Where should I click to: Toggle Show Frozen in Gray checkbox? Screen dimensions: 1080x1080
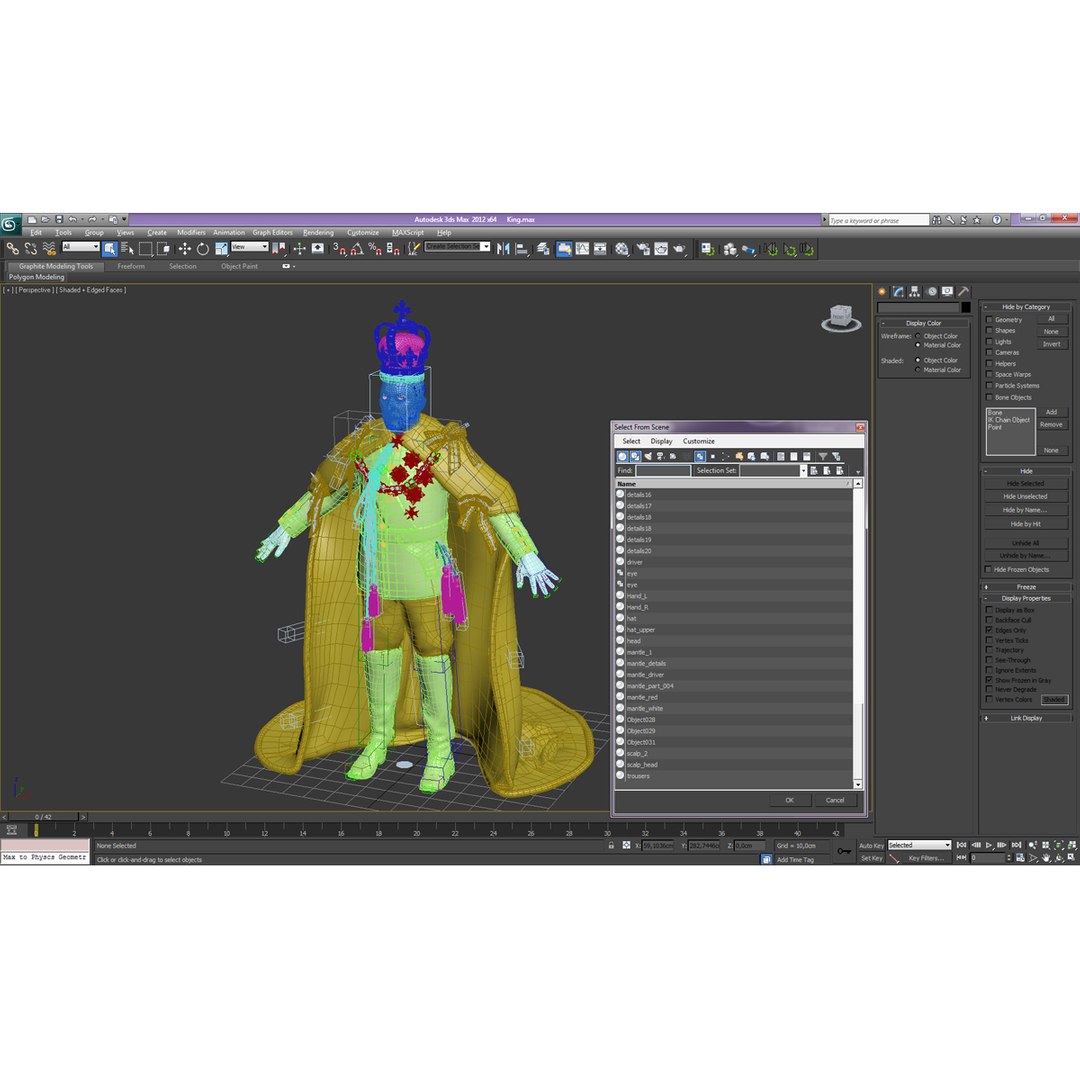pos(989,680)
